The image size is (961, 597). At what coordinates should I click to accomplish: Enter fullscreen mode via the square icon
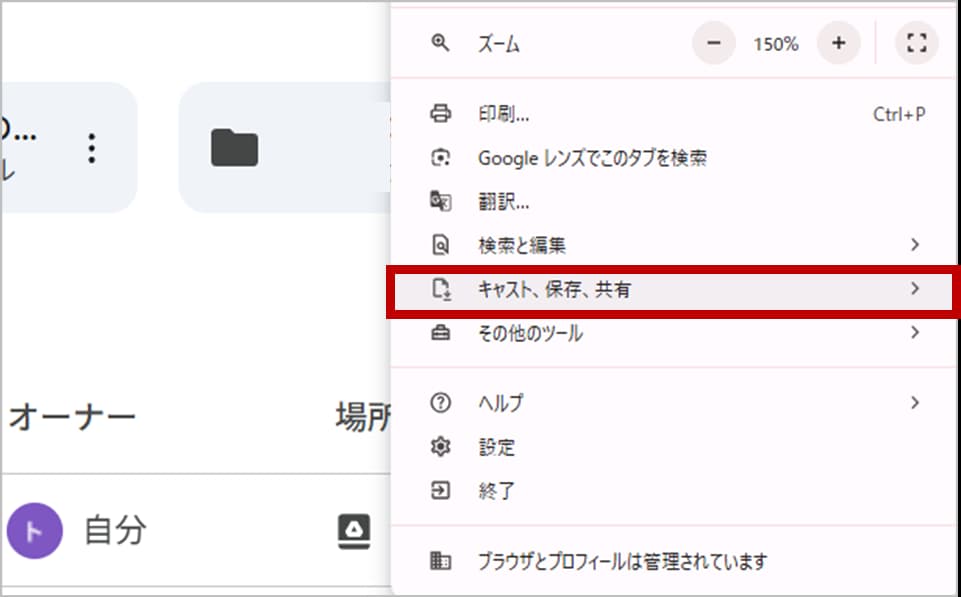click(x=916, y=44)
